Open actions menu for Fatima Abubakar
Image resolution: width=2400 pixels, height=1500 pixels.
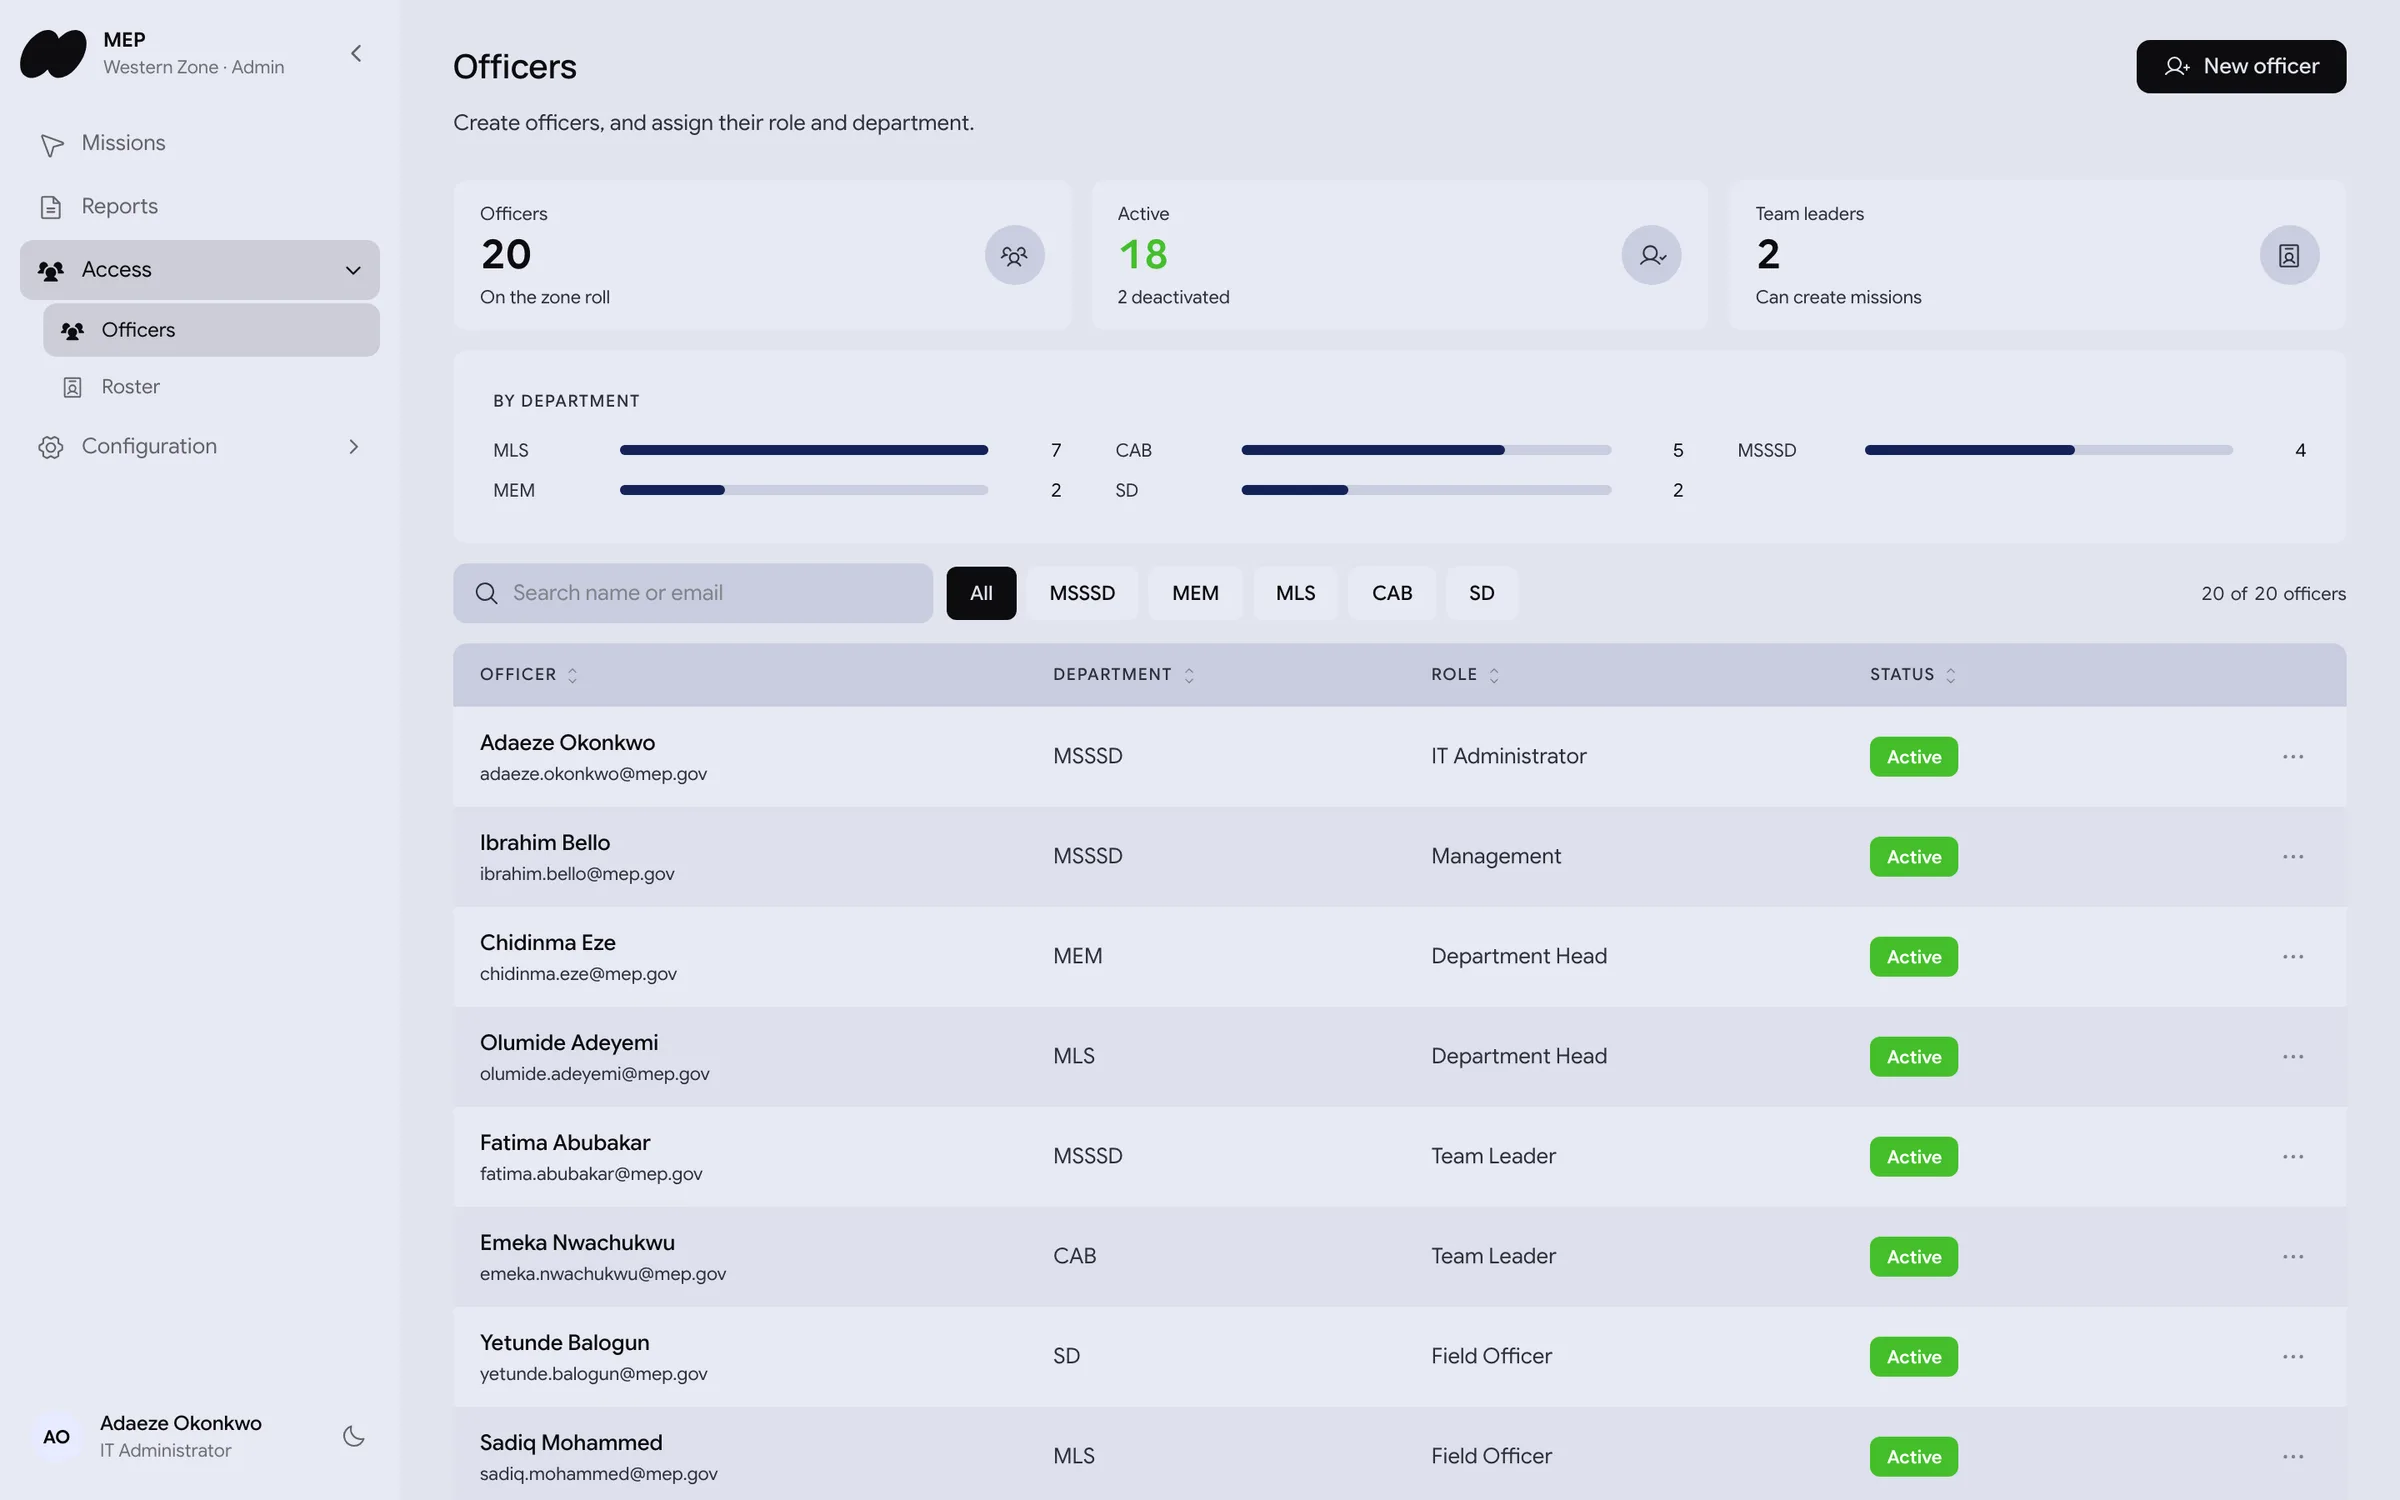2292,1157
